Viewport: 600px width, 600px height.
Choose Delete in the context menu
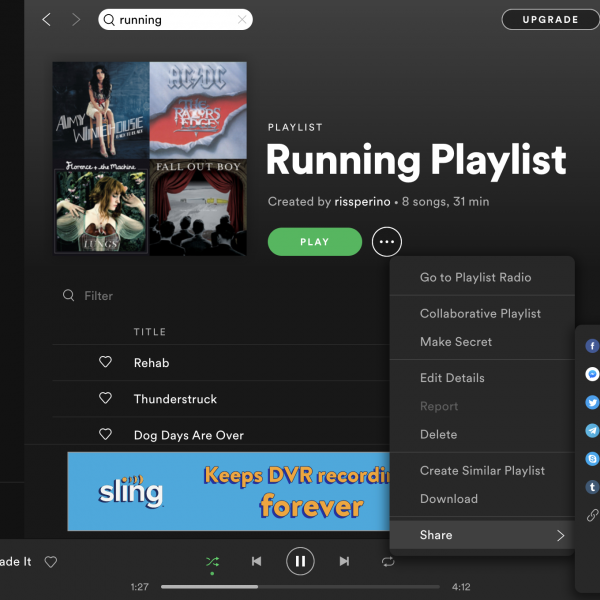(482, 434)
